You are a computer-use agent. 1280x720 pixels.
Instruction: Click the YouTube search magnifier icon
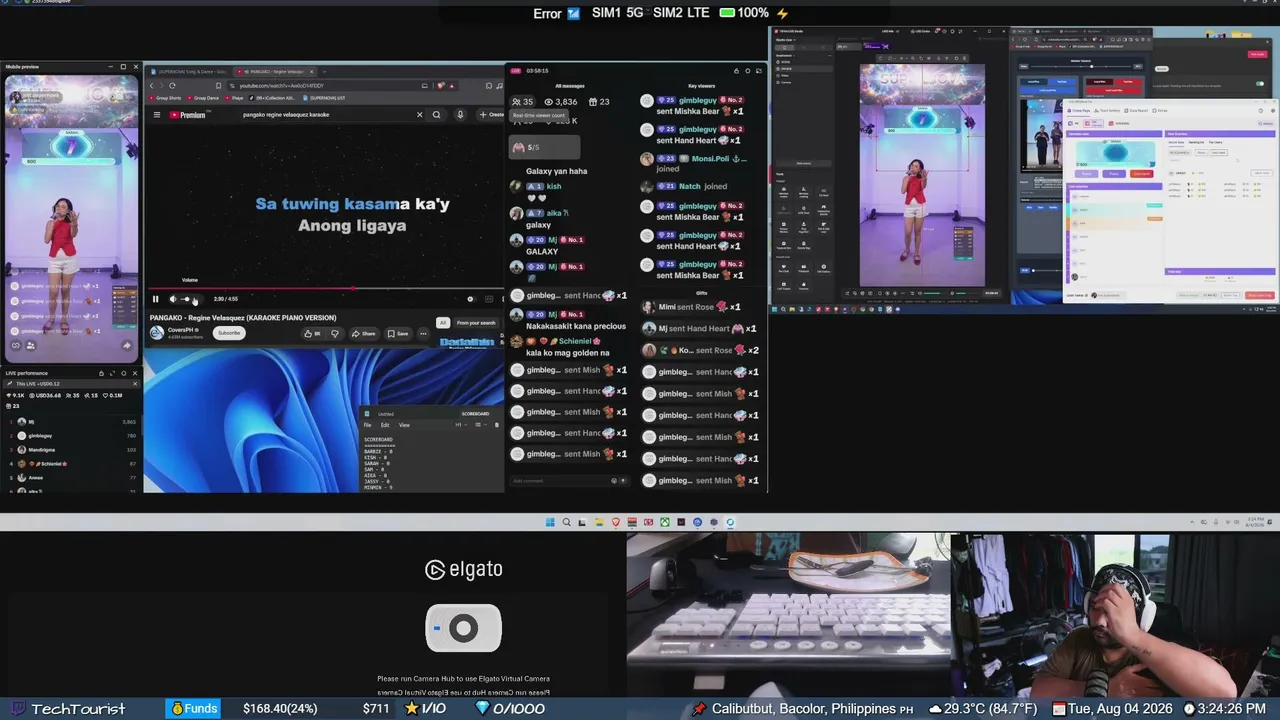[x=436, y=115]
